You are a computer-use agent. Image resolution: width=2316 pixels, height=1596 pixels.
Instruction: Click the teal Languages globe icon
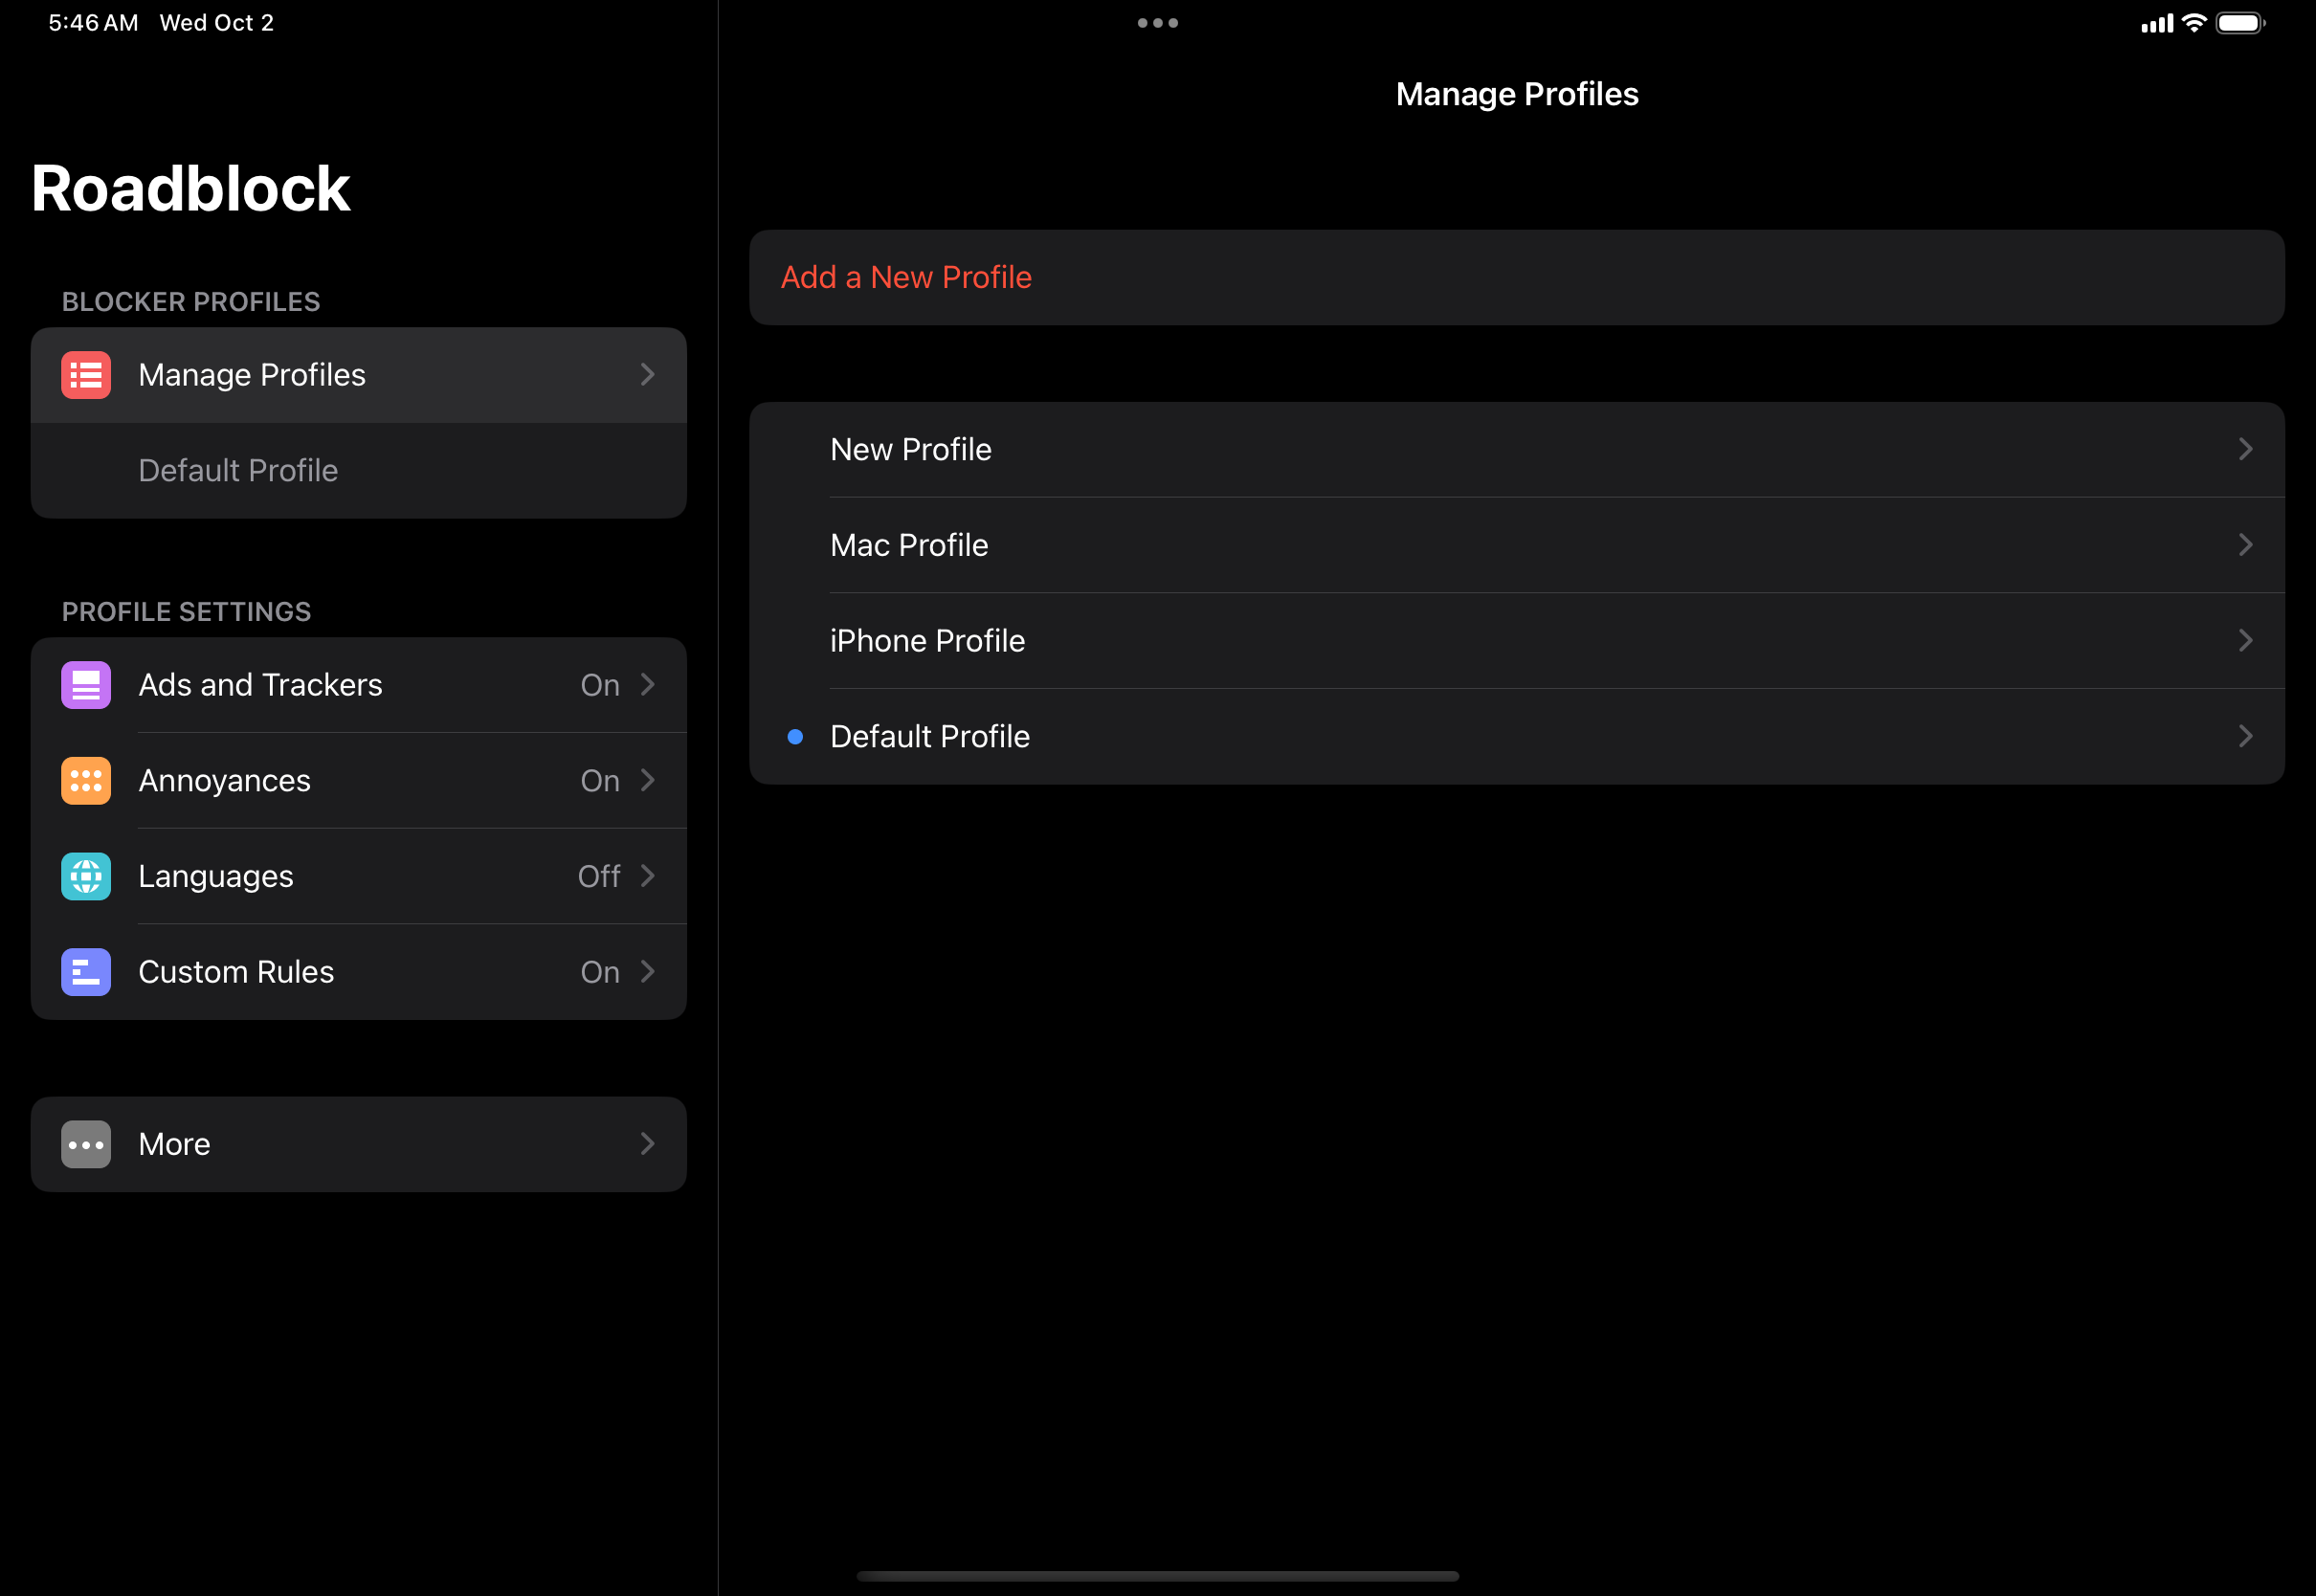(86, 877)
